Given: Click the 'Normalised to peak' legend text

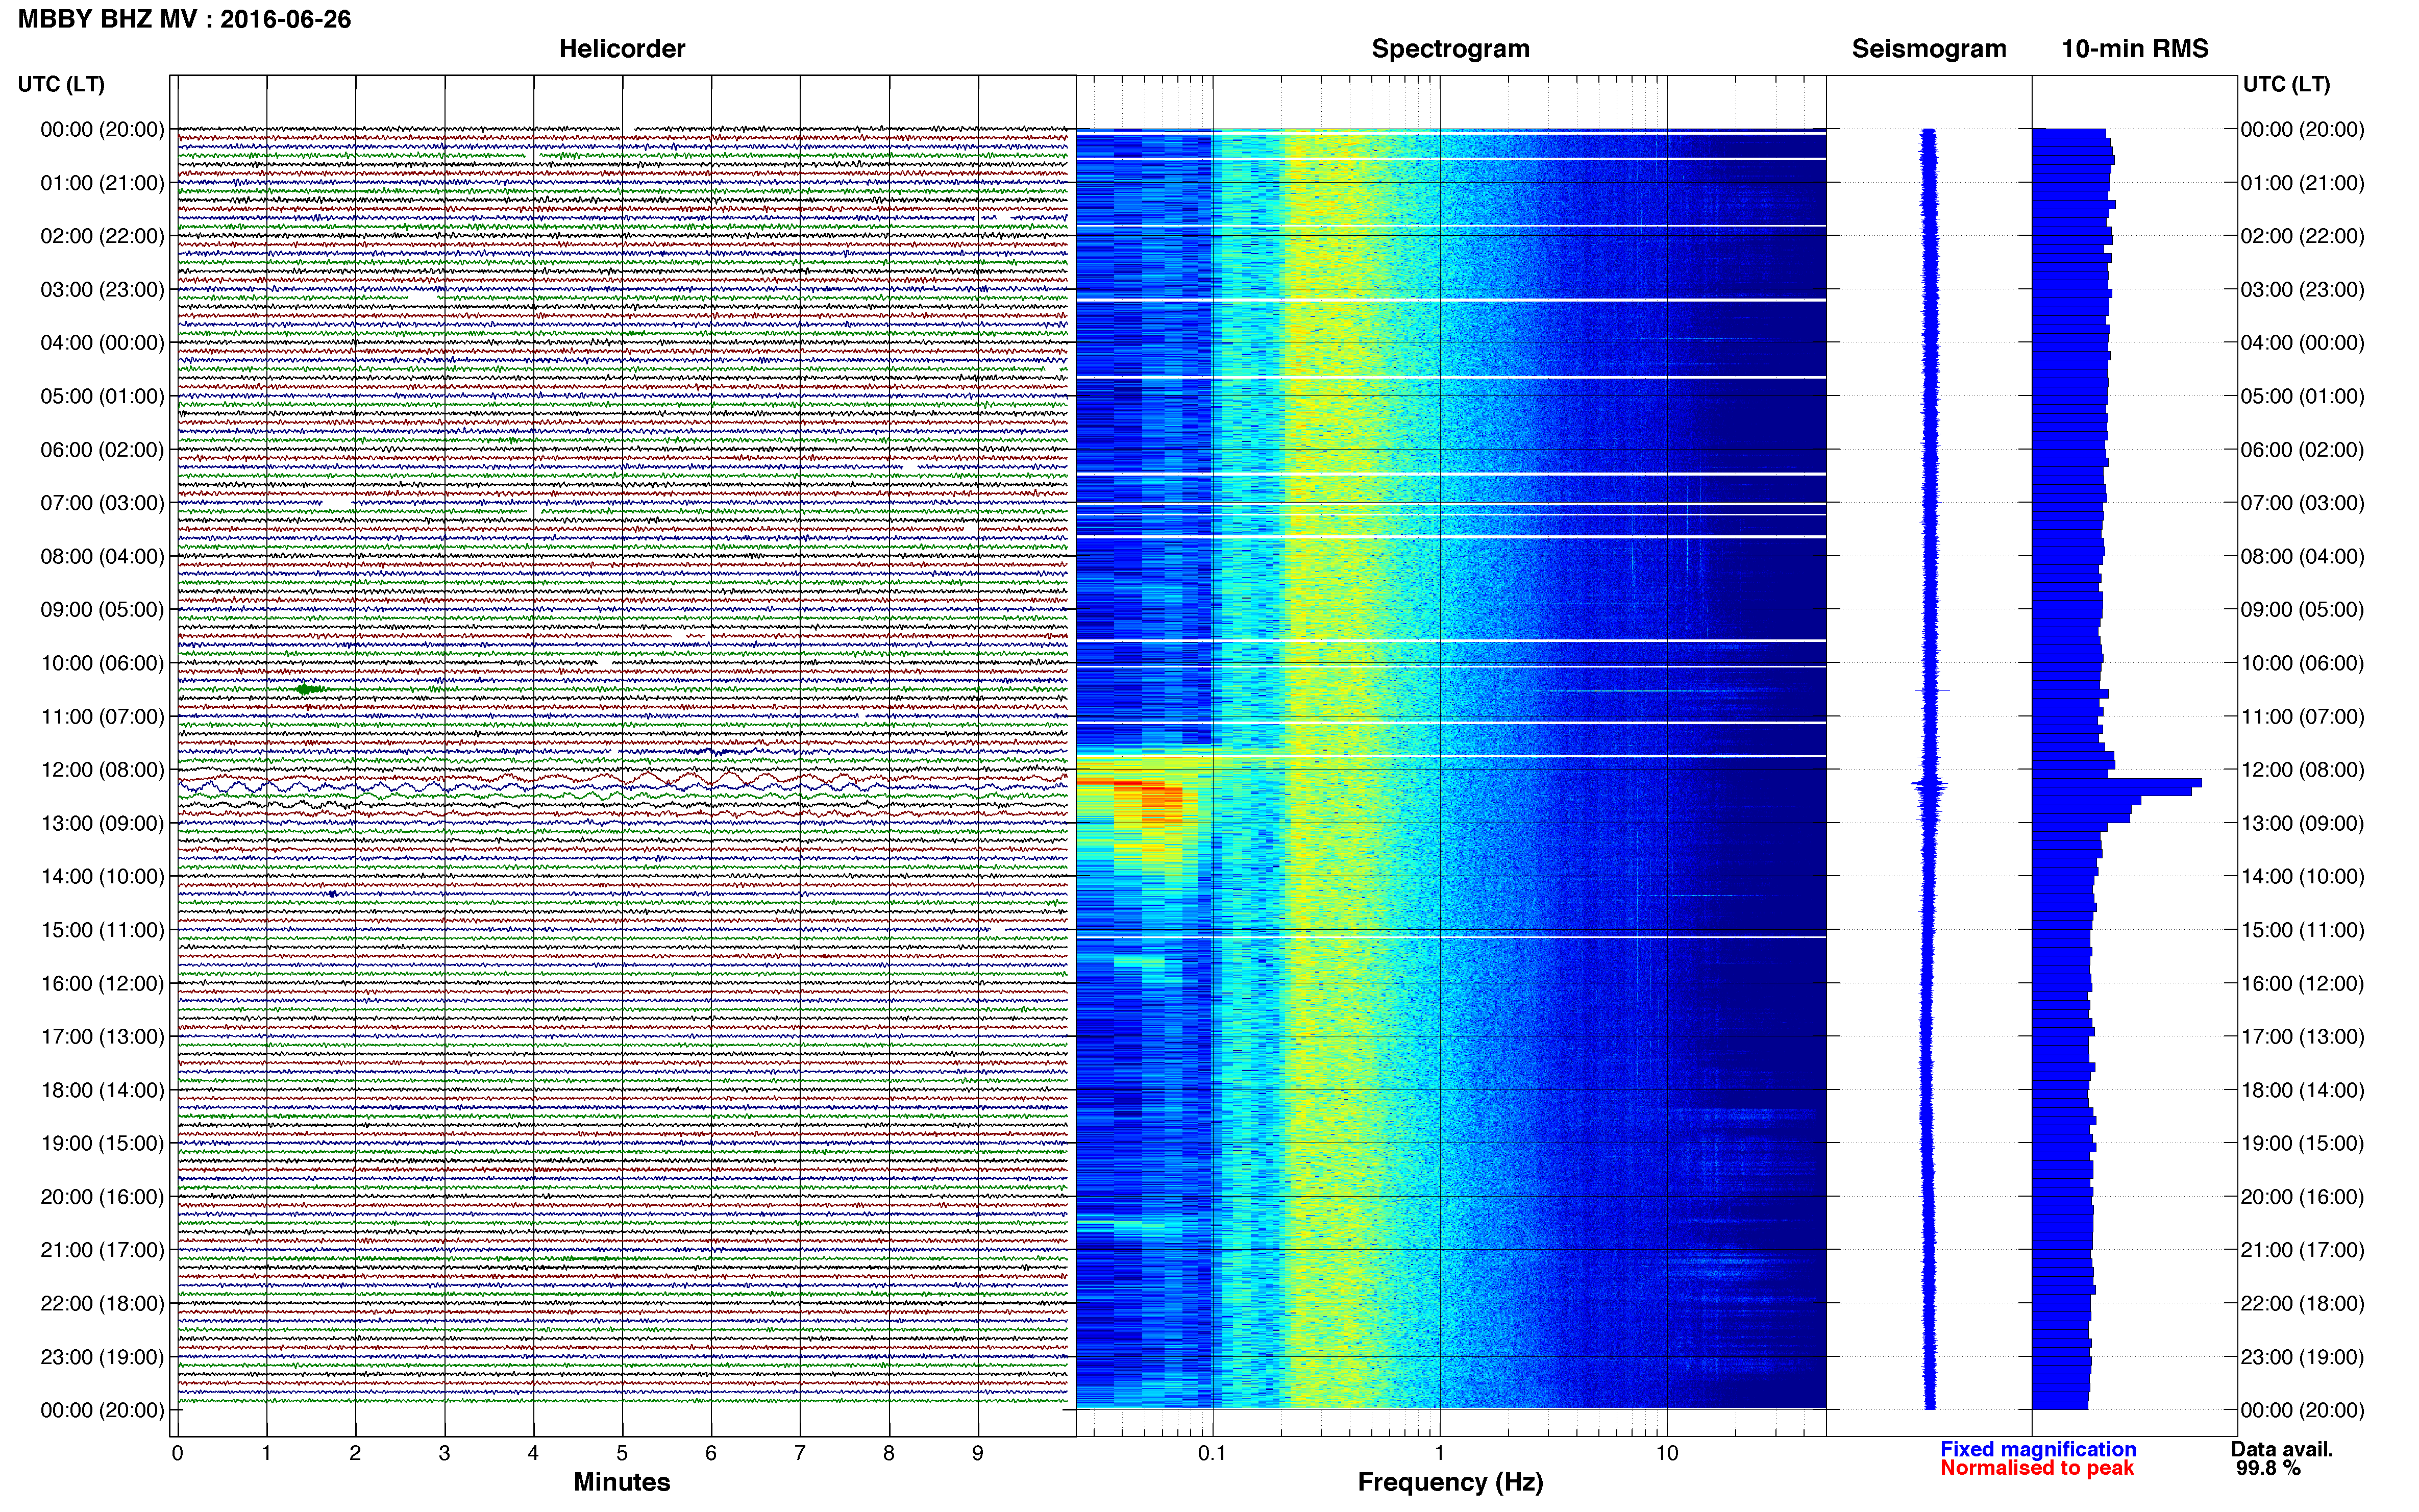Looking at the screenshot, I should [x=2037, y=1468].
